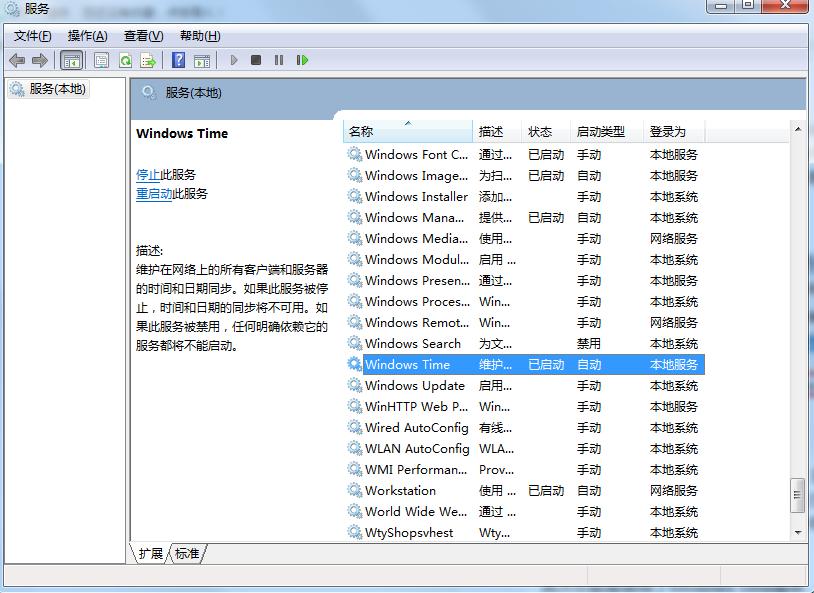Image resolution: width=814 pixels, height=593 pixels.
Task: Click the Forward arrow toolbar icon
Action: pos(39,60)
